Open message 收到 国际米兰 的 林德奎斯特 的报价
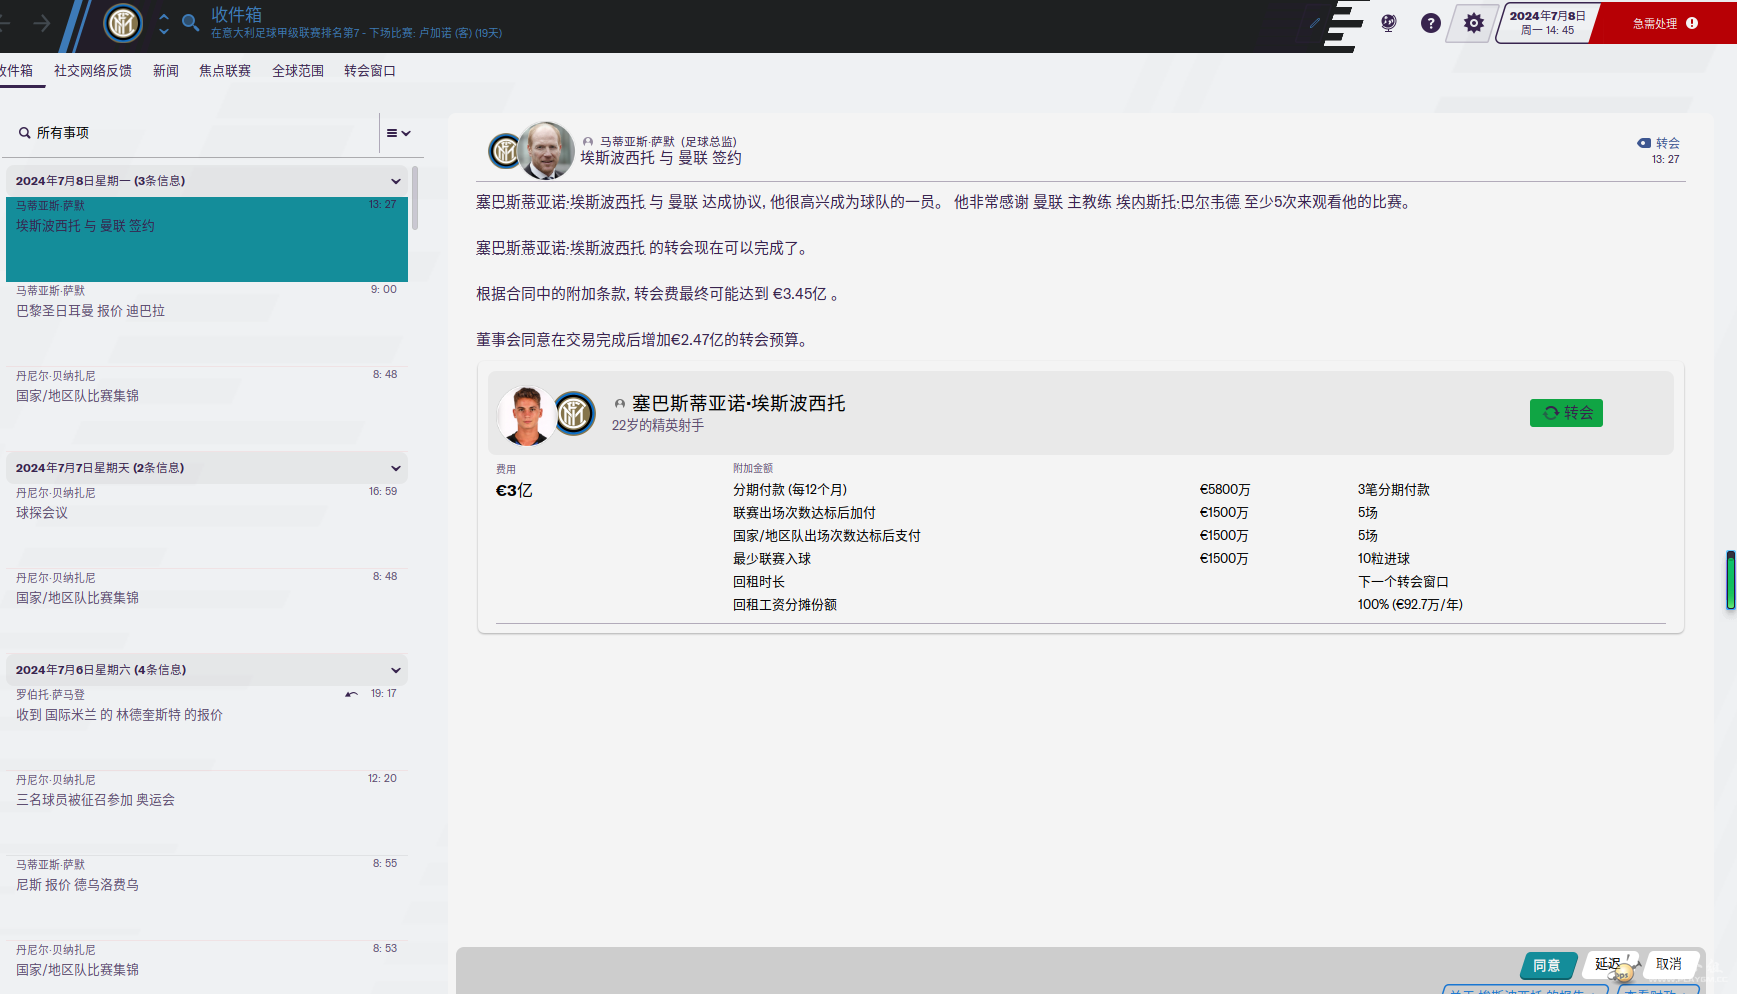The image size is (1737, 994). click(207, 728)
